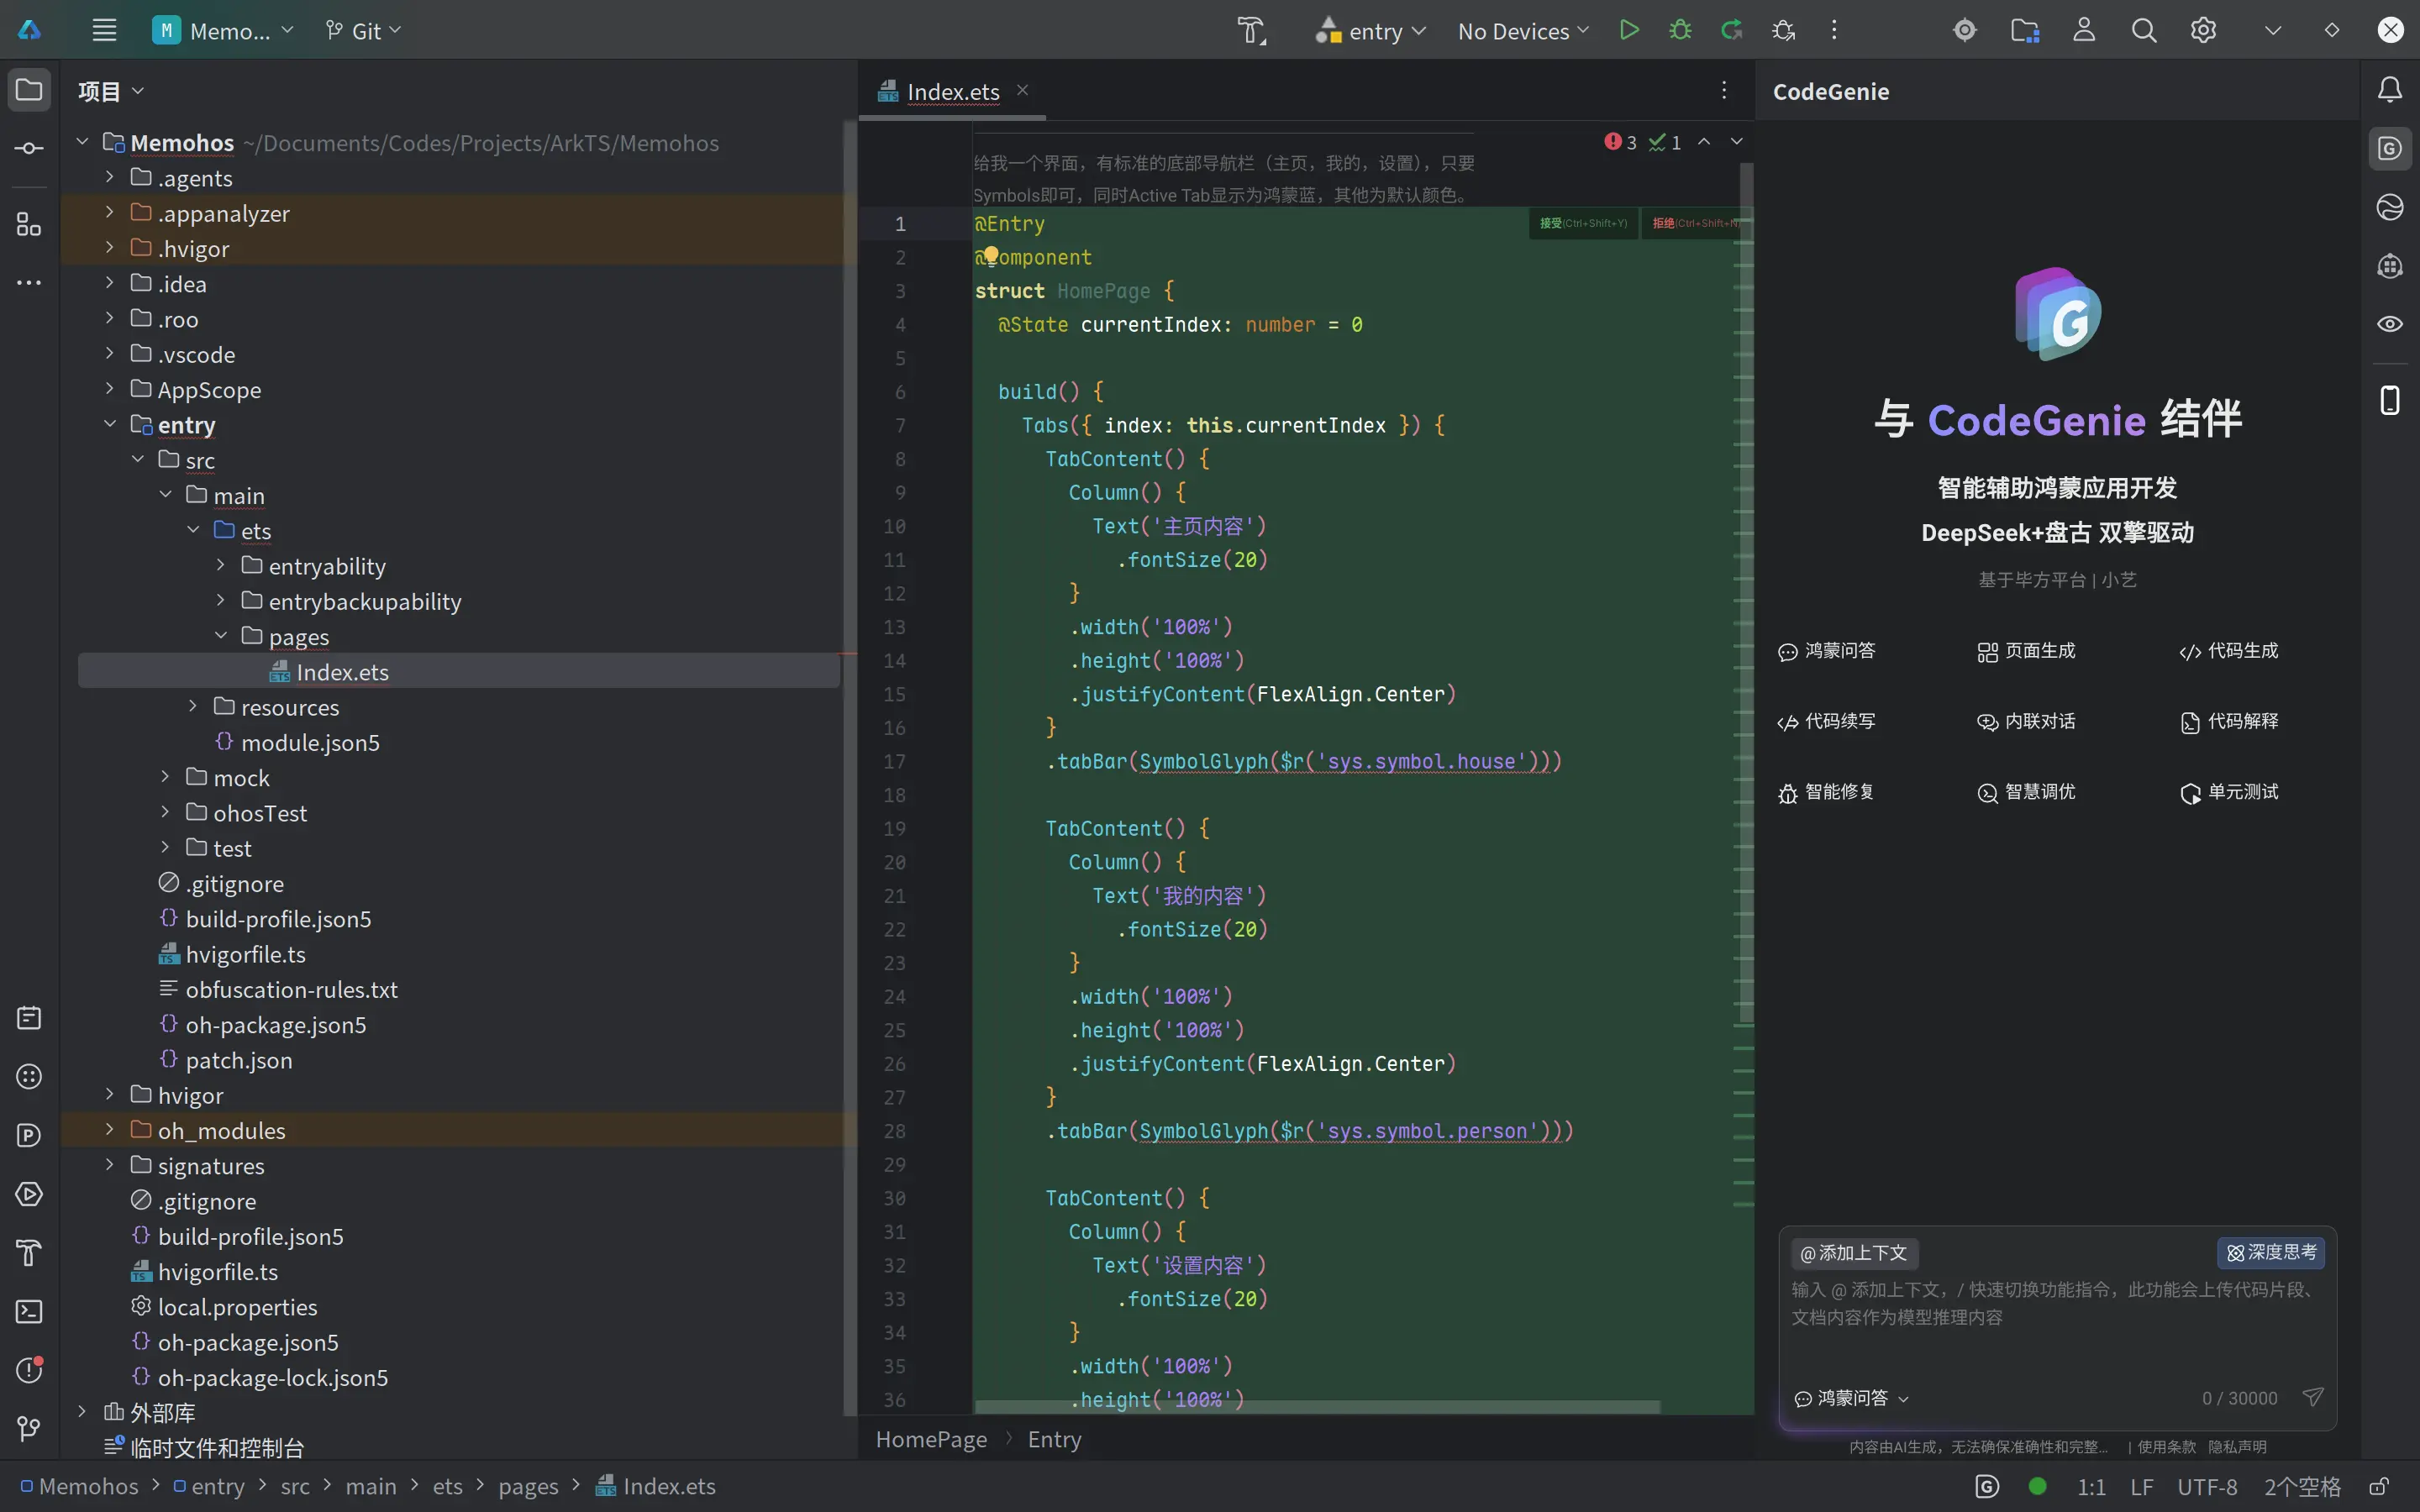
Task: Open Project tool window folder icon
Action: [29, 90]
